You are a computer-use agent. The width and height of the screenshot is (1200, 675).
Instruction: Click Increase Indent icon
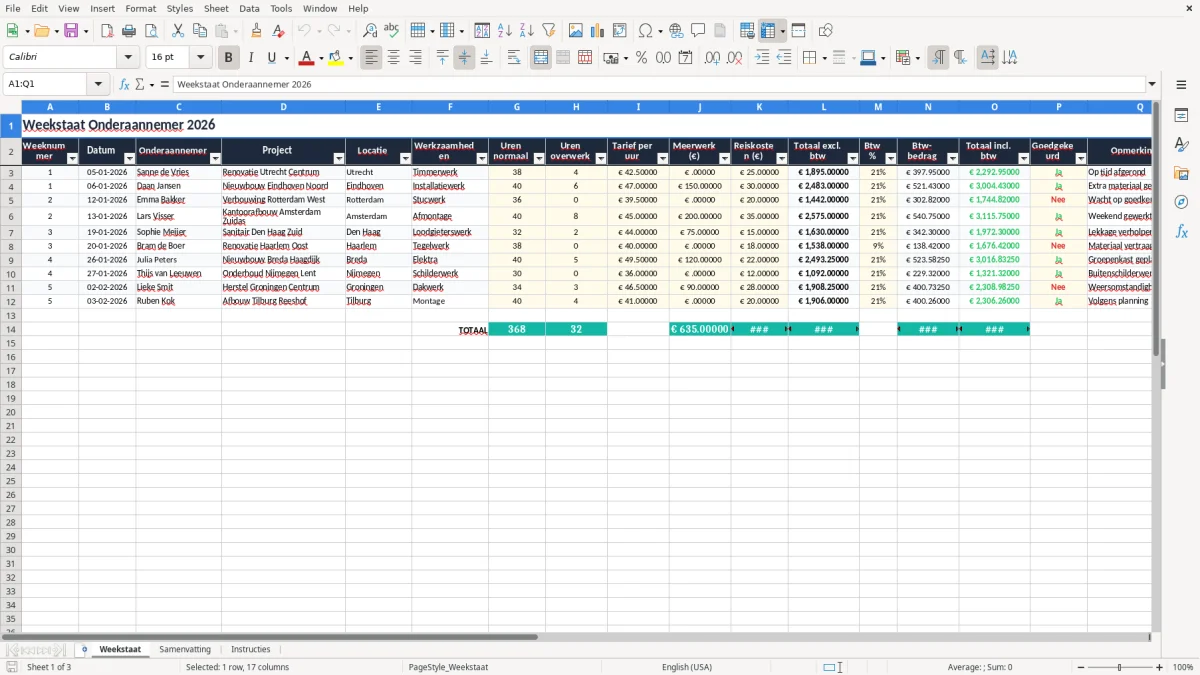click(x=762, y=58)
